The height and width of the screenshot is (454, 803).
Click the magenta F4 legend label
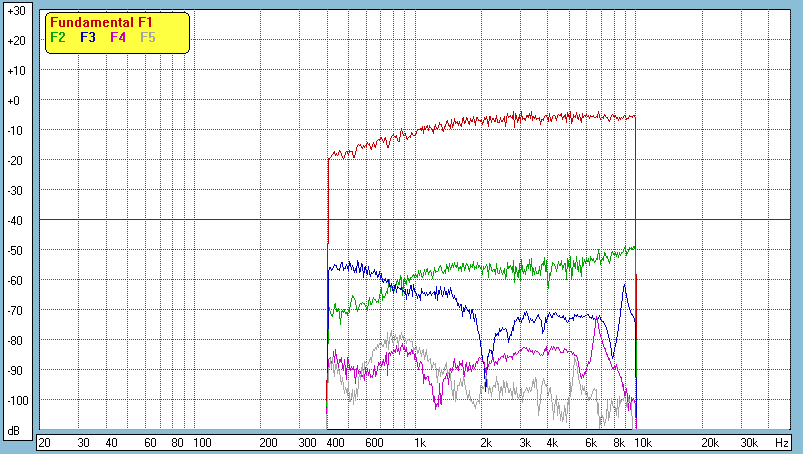pos(118,37)
